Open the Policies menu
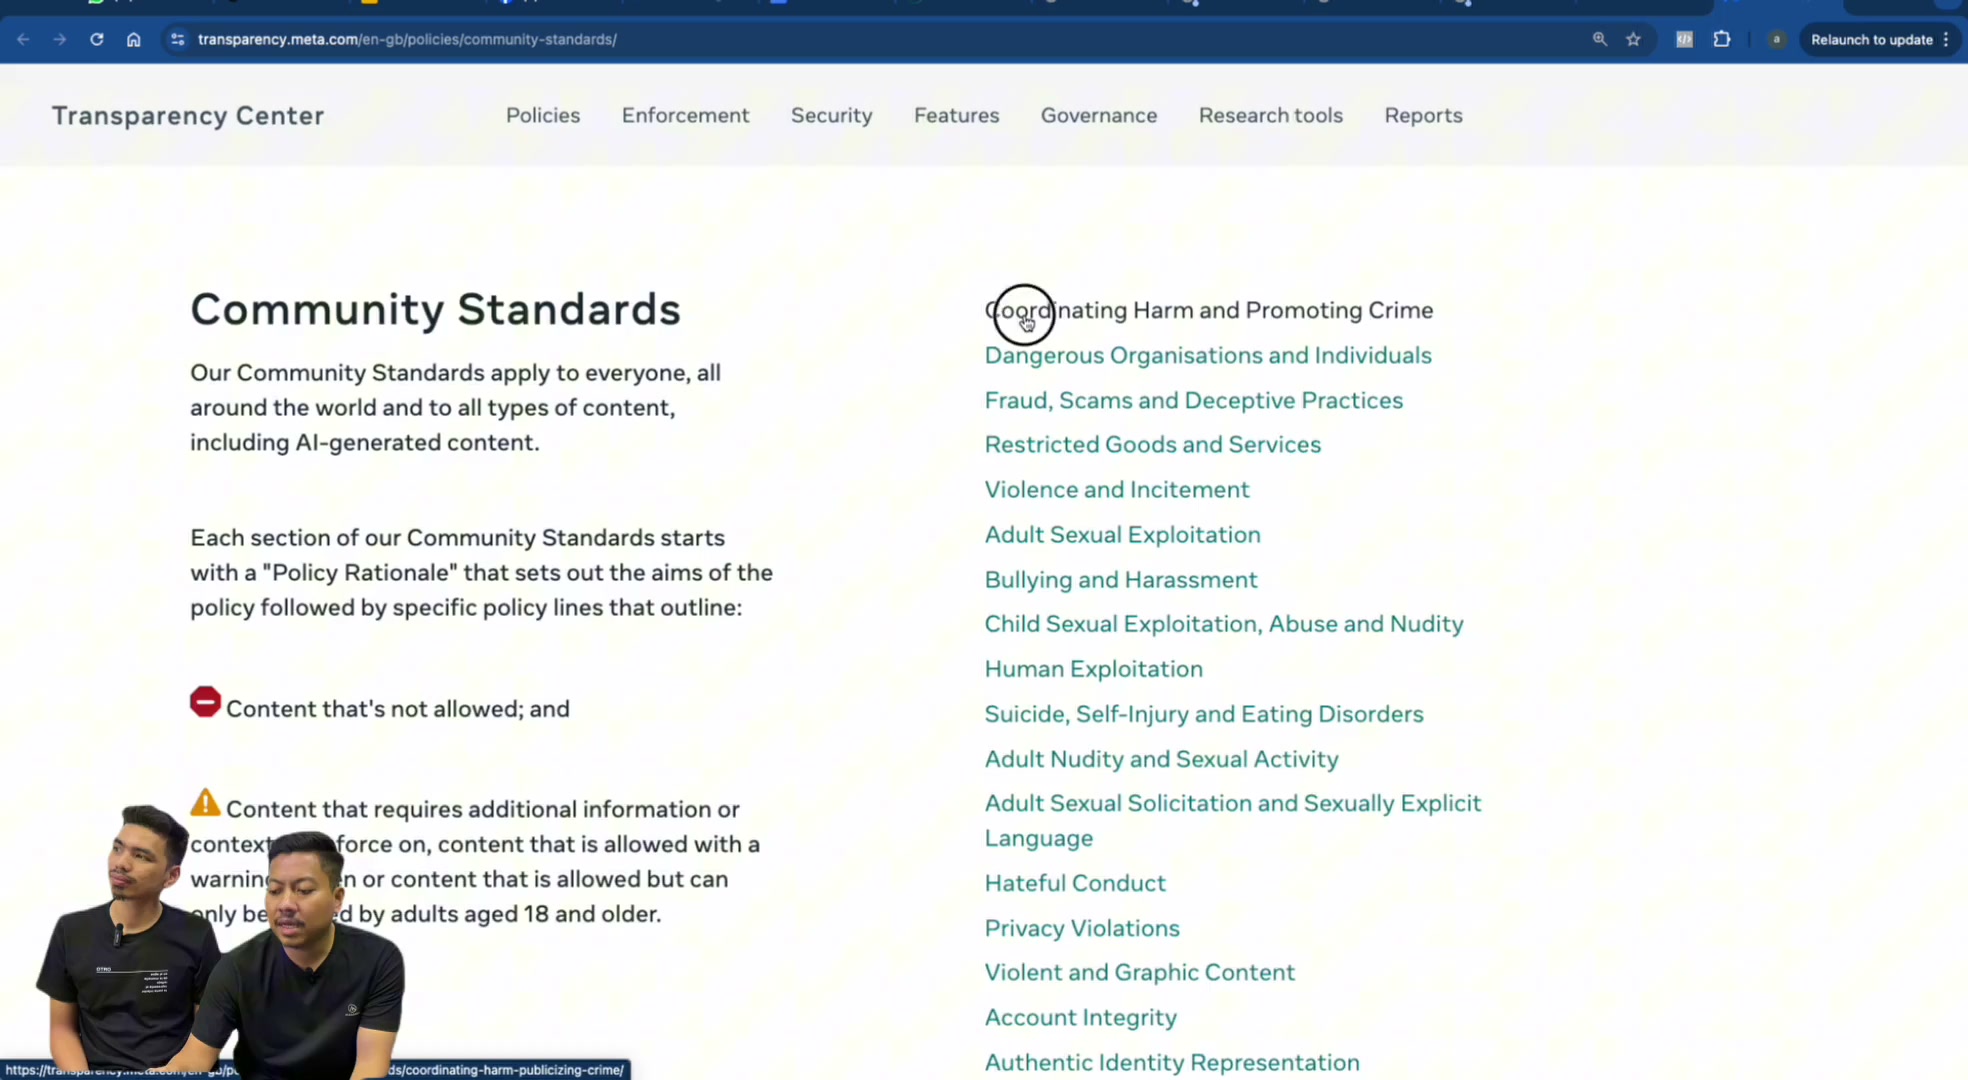This screenshot has height=1080, width=1968. 543,115
